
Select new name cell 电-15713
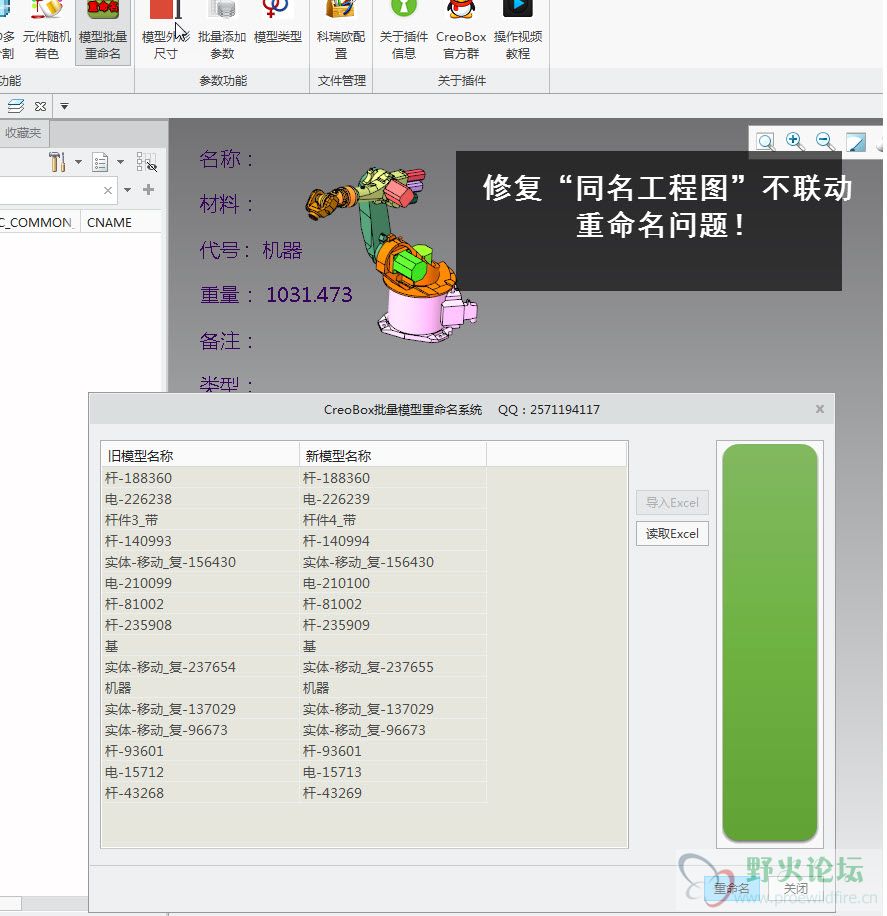[393, 772]
